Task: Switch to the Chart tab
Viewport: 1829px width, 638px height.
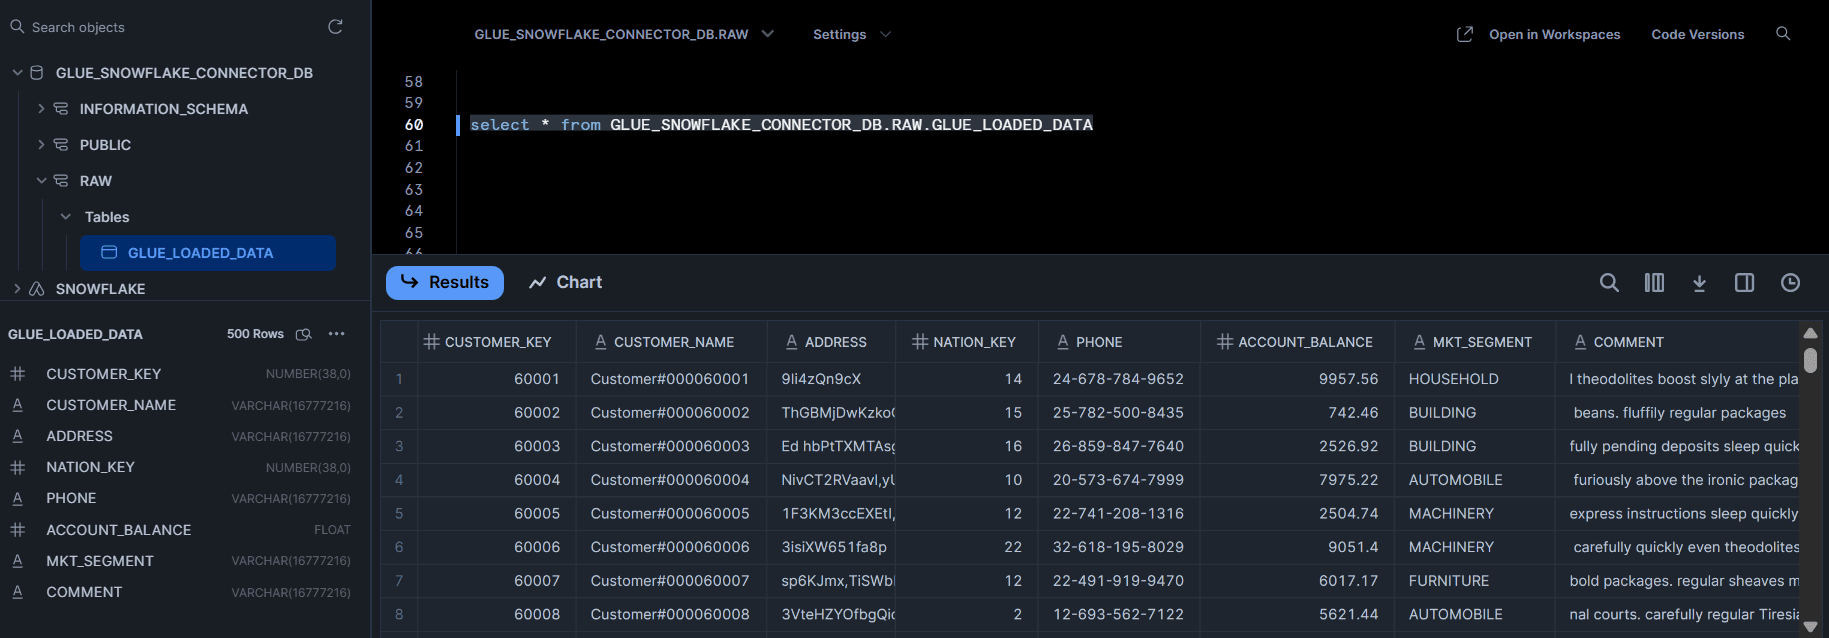Action: point(565,283)
